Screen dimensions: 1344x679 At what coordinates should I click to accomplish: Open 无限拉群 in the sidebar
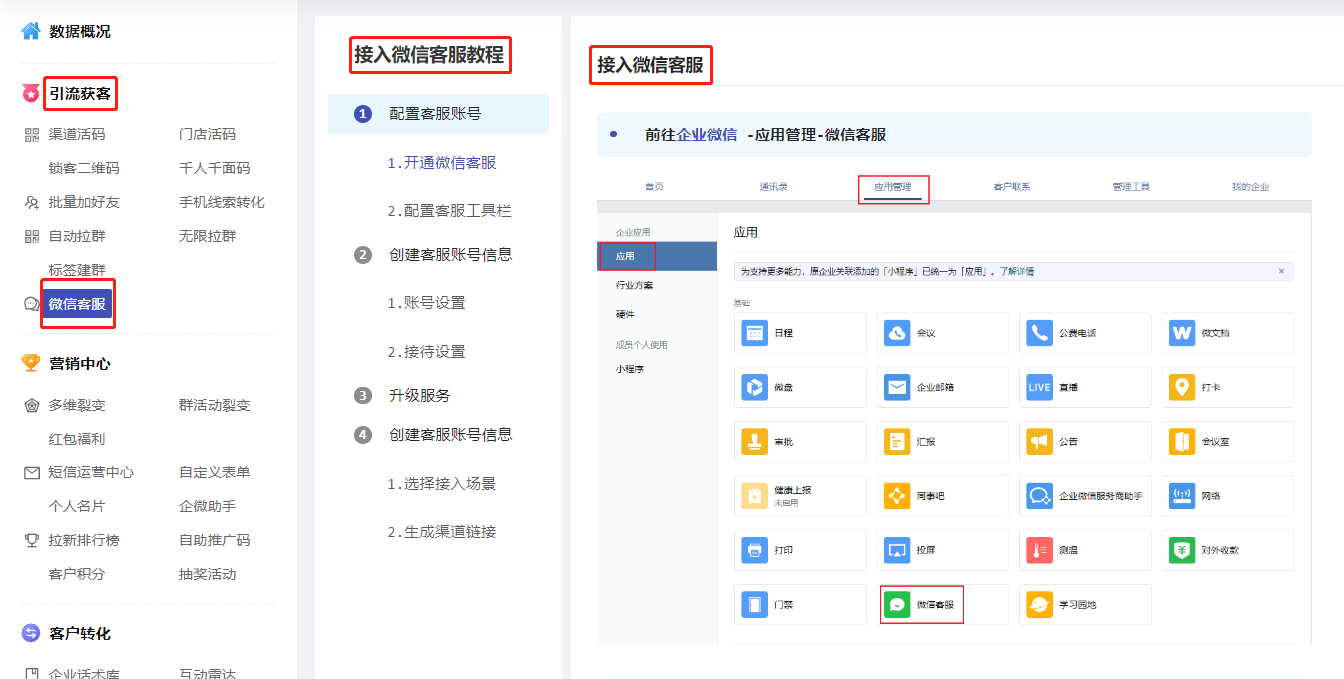coord(207,236)
